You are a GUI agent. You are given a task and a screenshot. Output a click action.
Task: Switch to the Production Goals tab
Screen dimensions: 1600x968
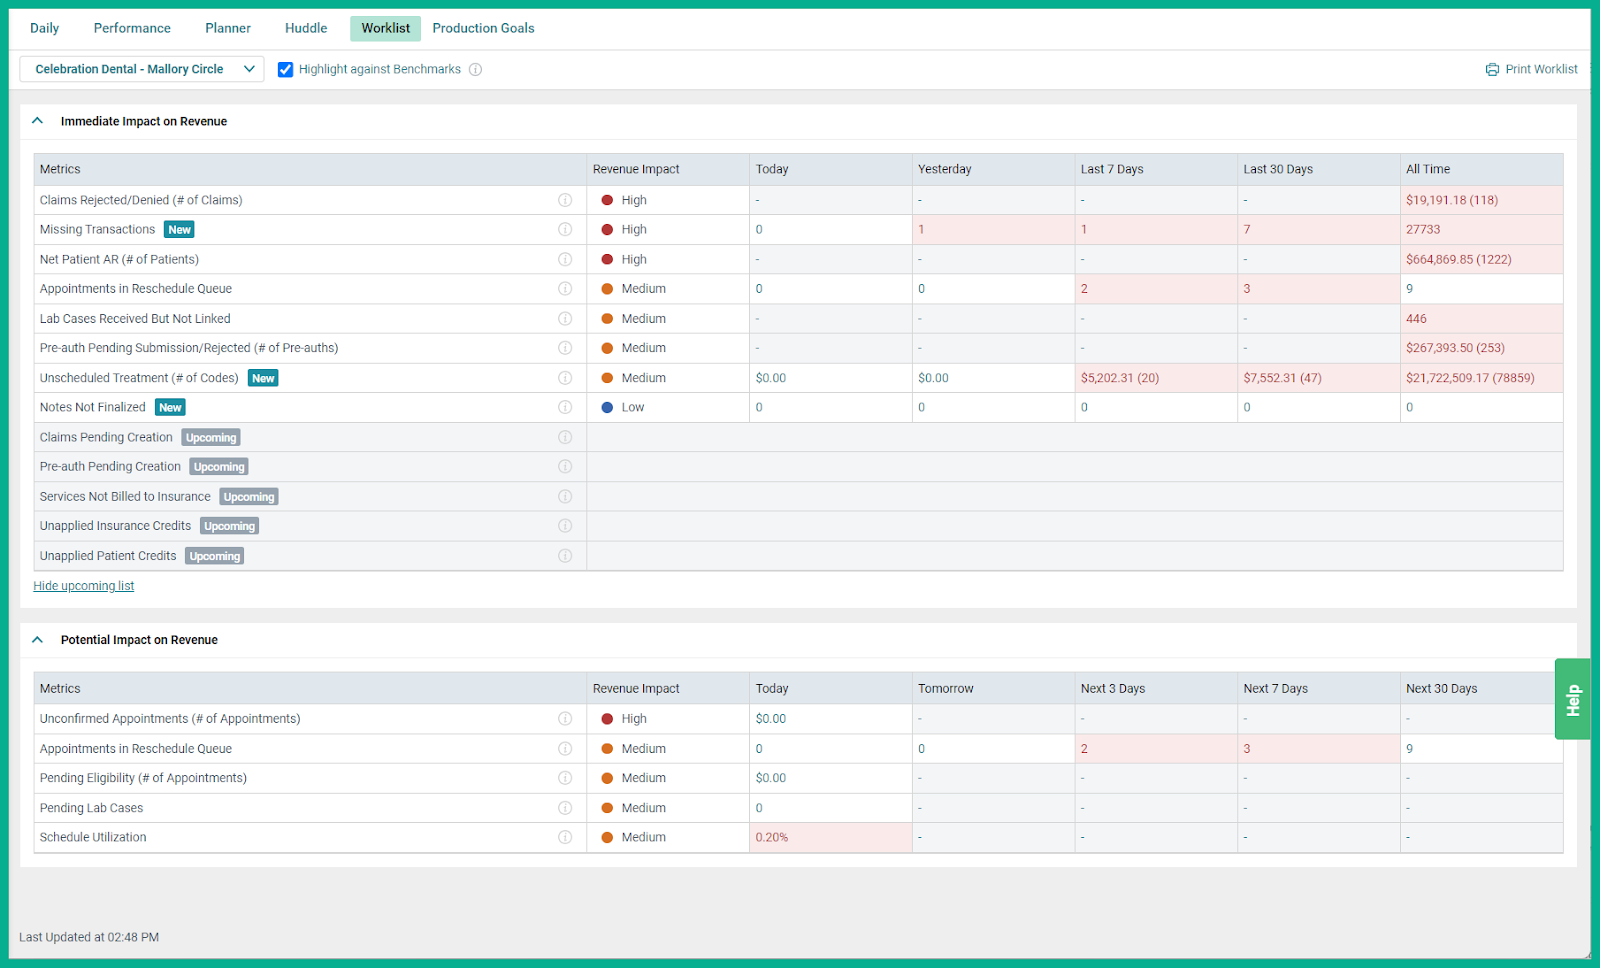coord(483,28)
